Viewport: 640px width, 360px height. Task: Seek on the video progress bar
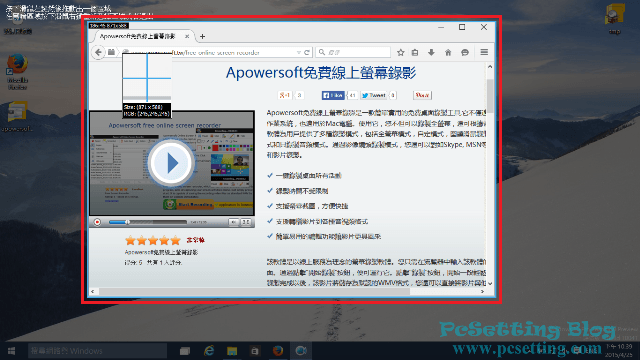click(x=147, y=222)
